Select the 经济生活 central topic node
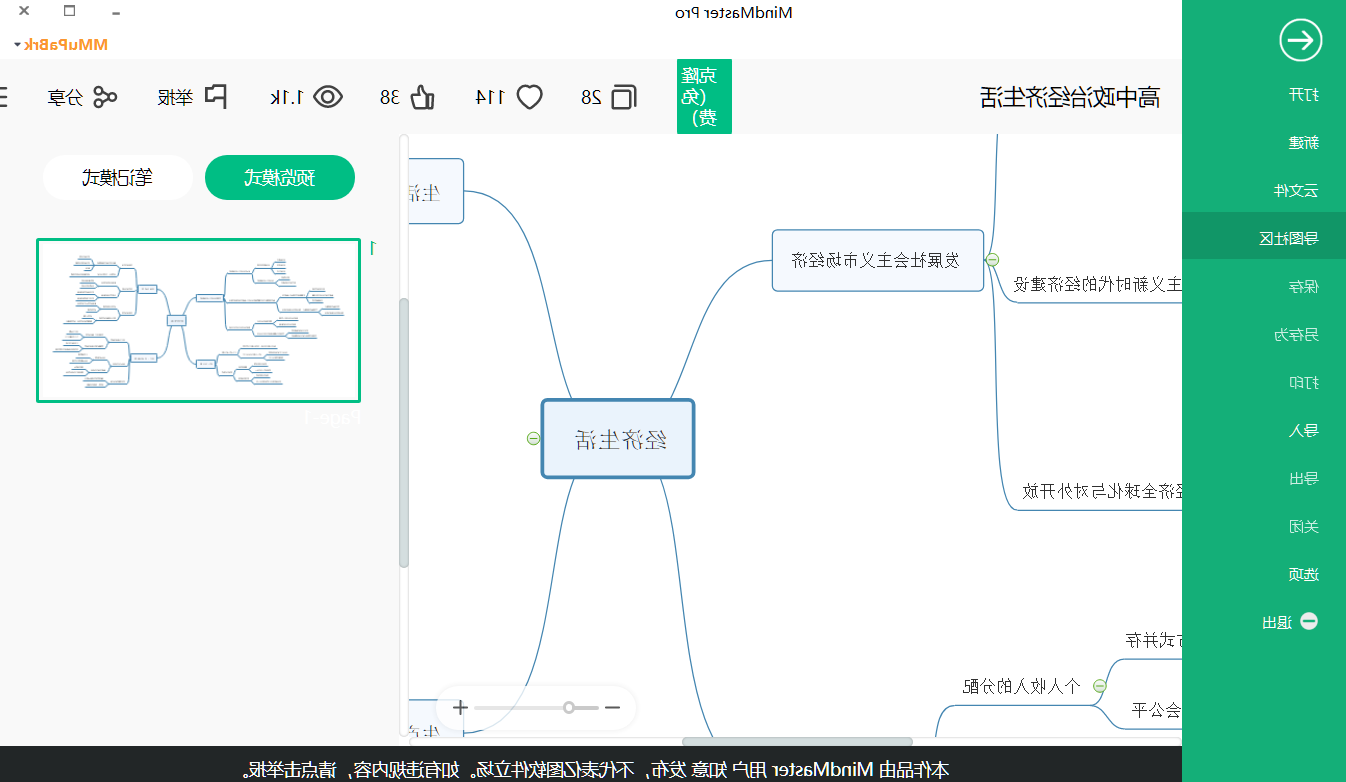Screen dimensions: 1346x782 point(618,439)
